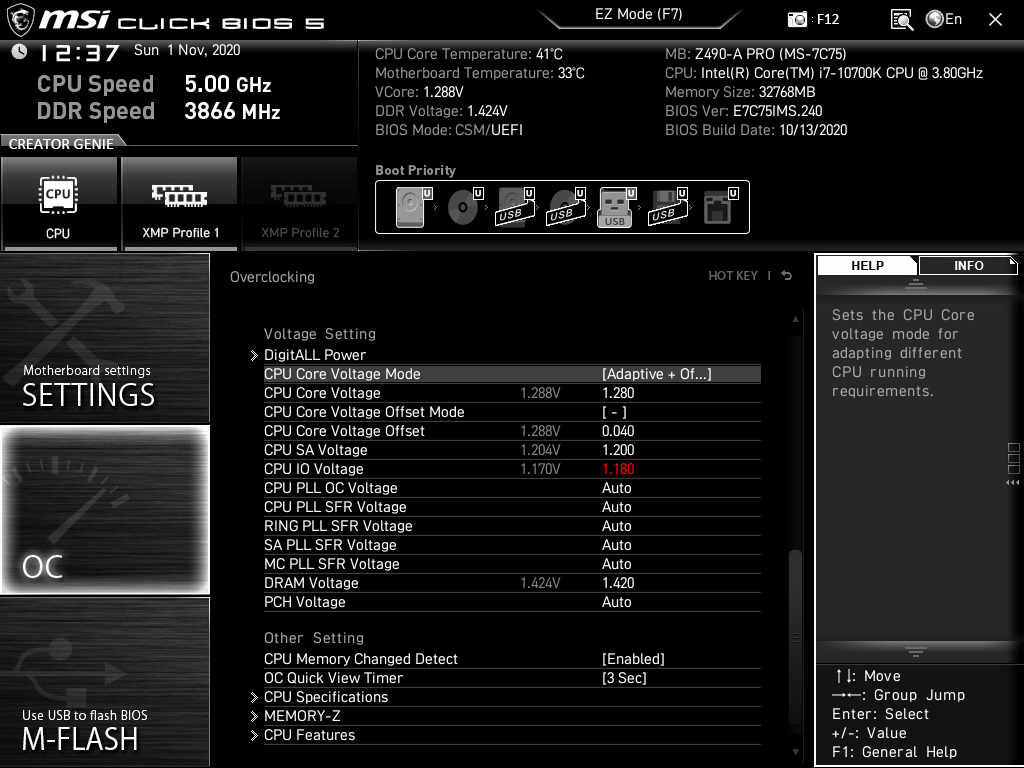Select the USB CD/DVD boot icon
The height and width of the screenshot is (768, 1024).
tap(567, 206)
